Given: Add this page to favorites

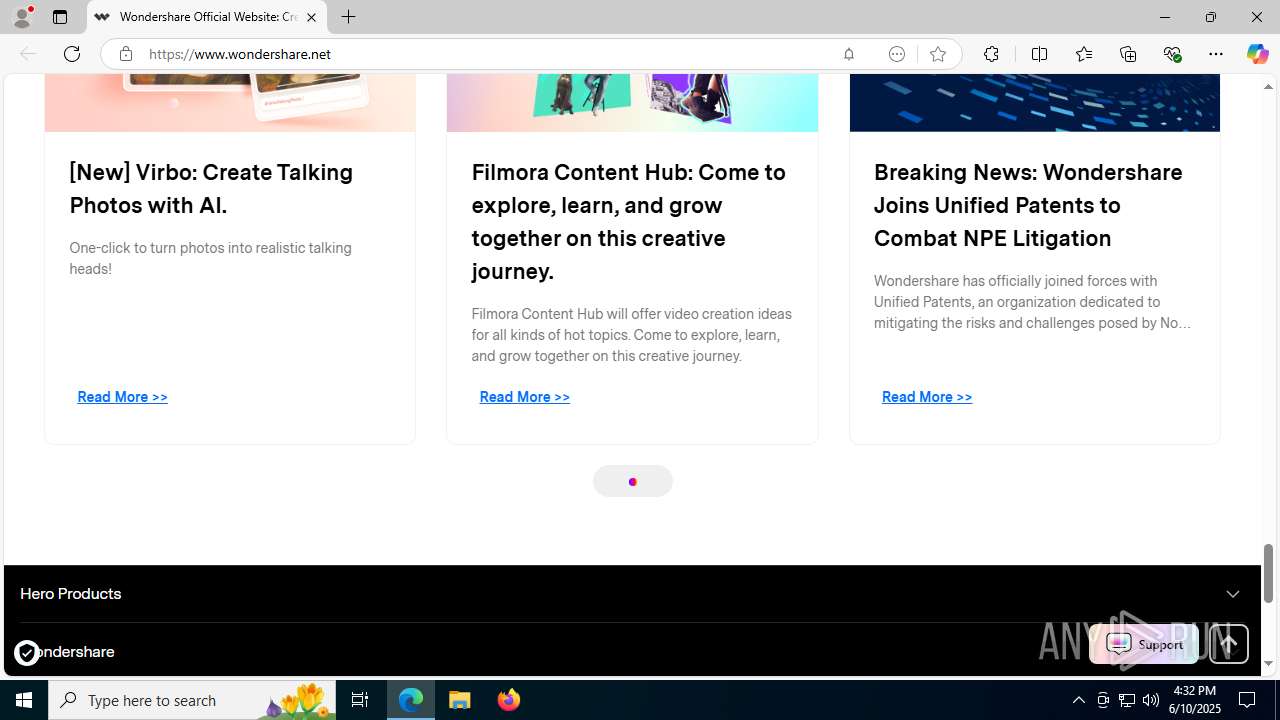Looking at the screenshot, I should (937, 54).
